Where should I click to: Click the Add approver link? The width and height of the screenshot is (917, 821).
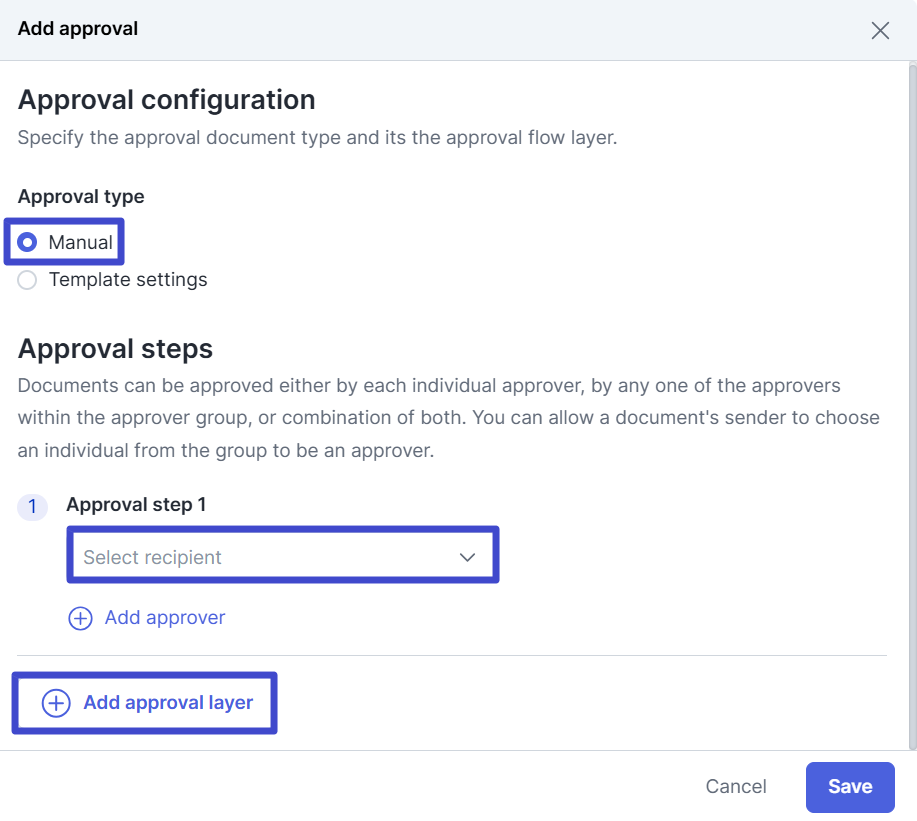(164, 618)
